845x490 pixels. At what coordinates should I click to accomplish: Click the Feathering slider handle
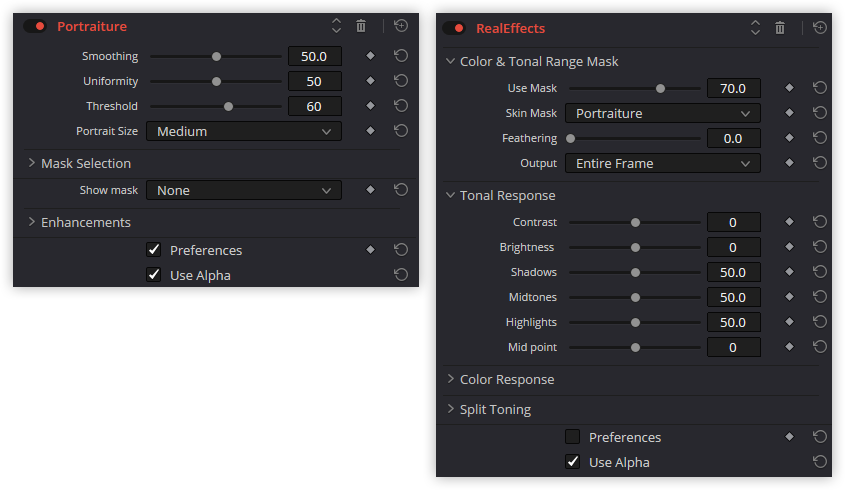pos(570,139)
